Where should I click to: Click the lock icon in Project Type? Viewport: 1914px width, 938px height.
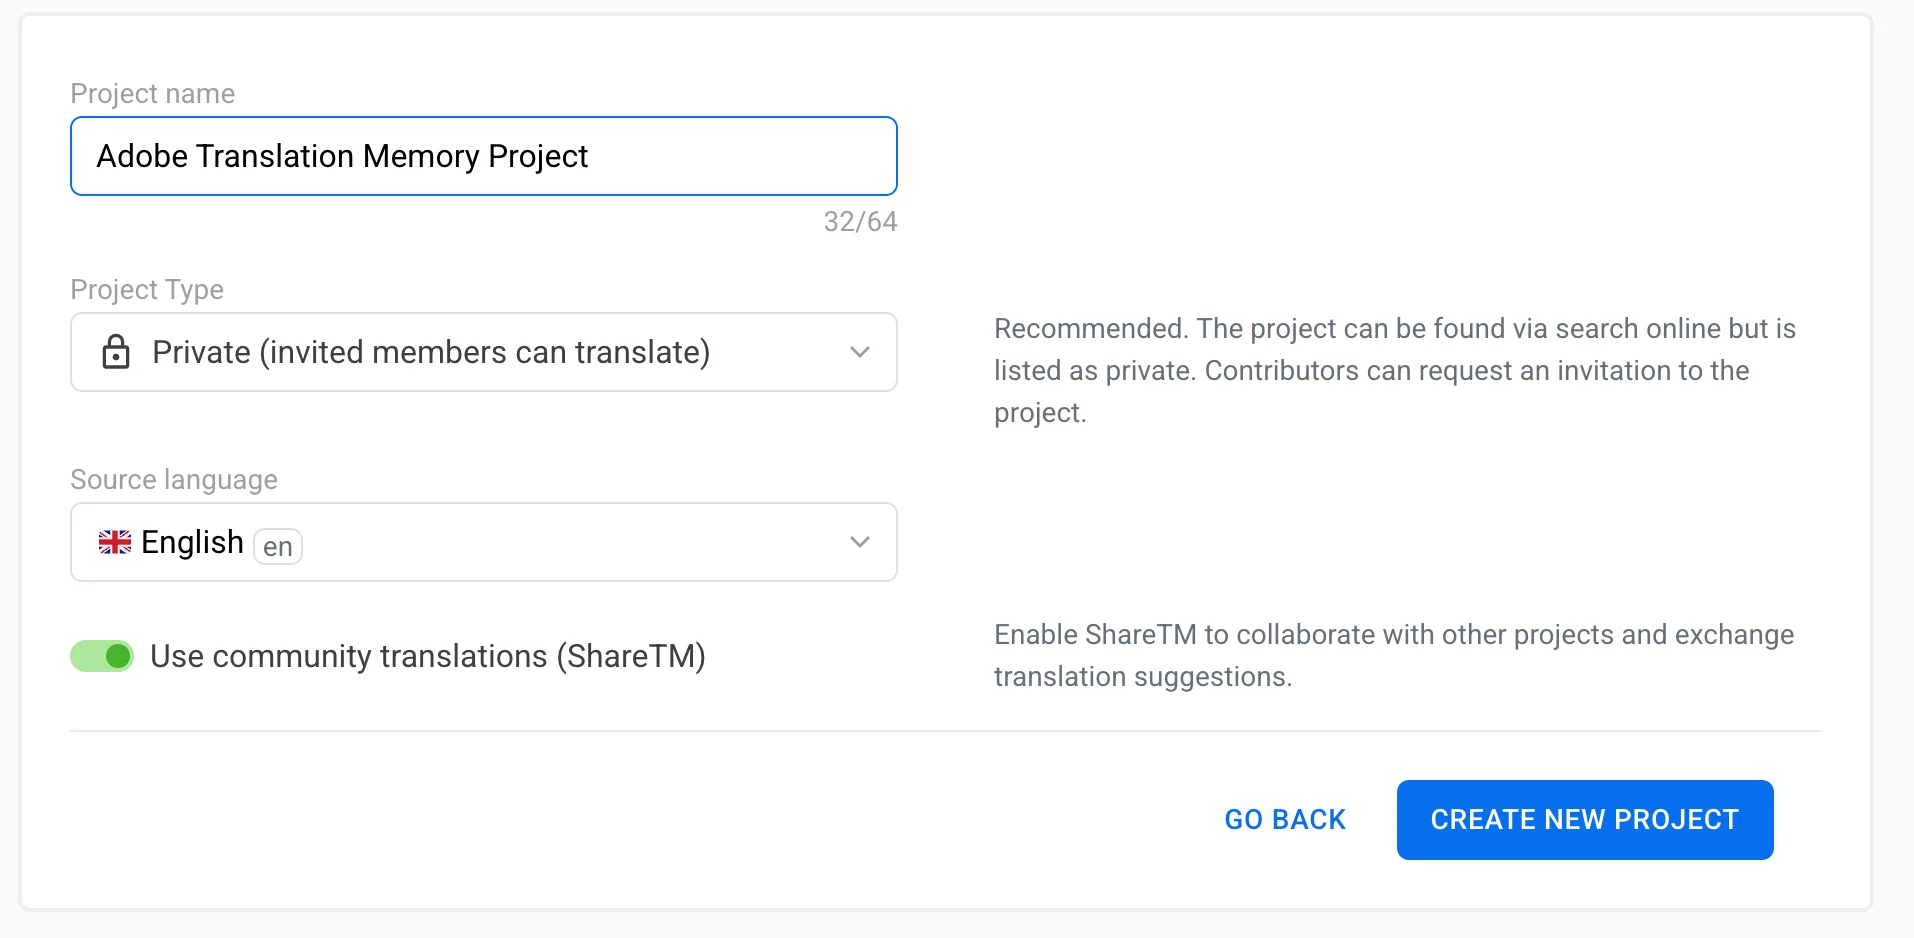[116, 352]
